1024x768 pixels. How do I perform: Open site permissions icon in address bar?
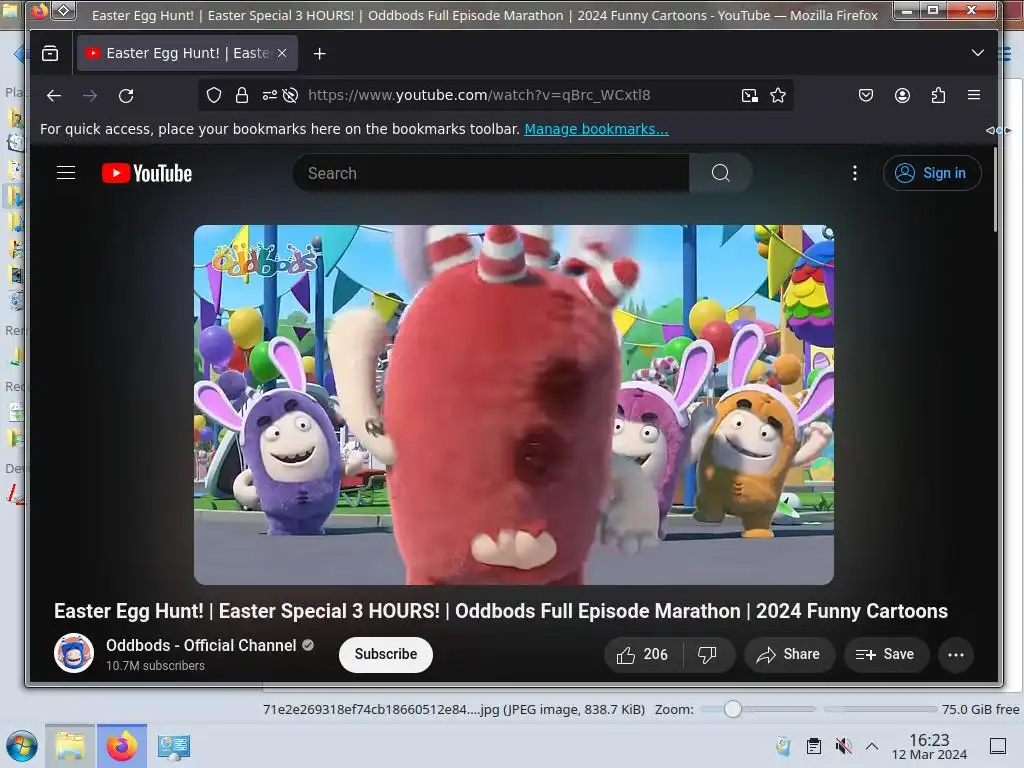point(269,95)
